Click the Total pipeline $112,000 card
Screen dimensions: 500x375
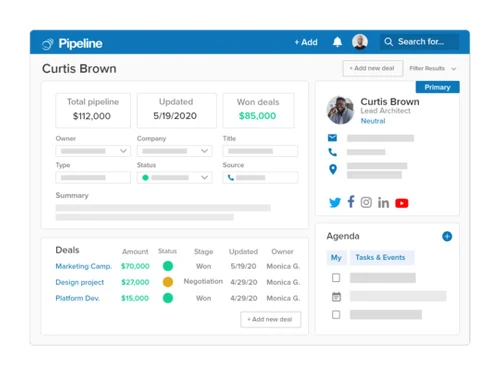coord(93,110)
